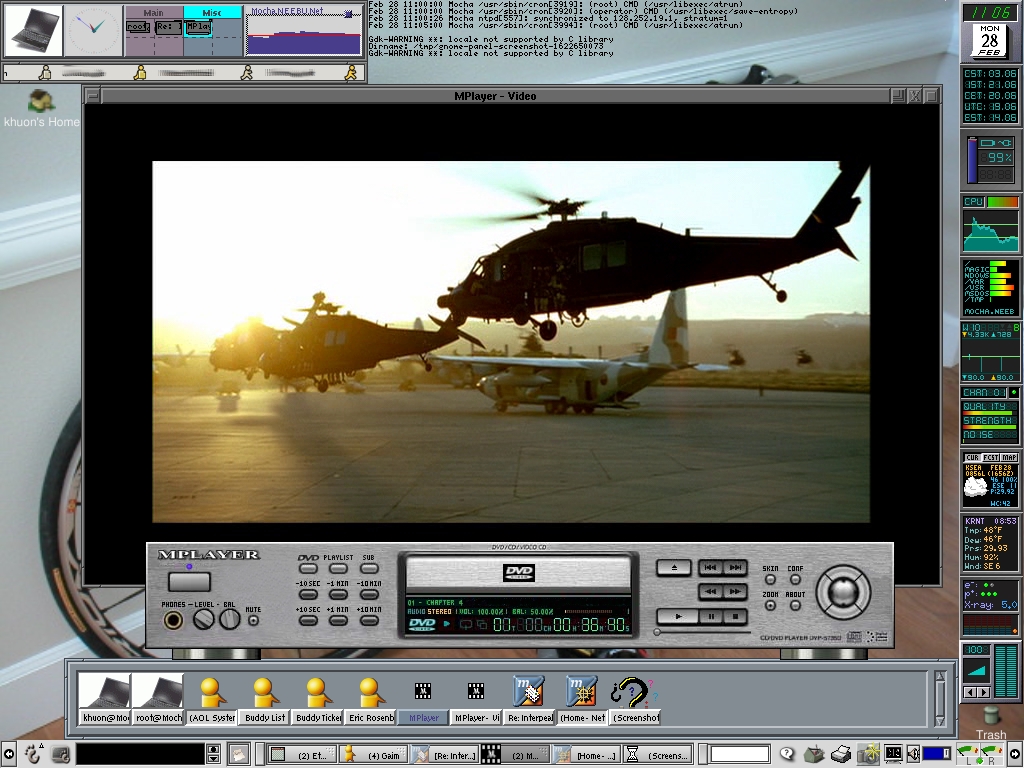
Task: Seek back with the -1 MIN button
Action: [x=338, y=594]
